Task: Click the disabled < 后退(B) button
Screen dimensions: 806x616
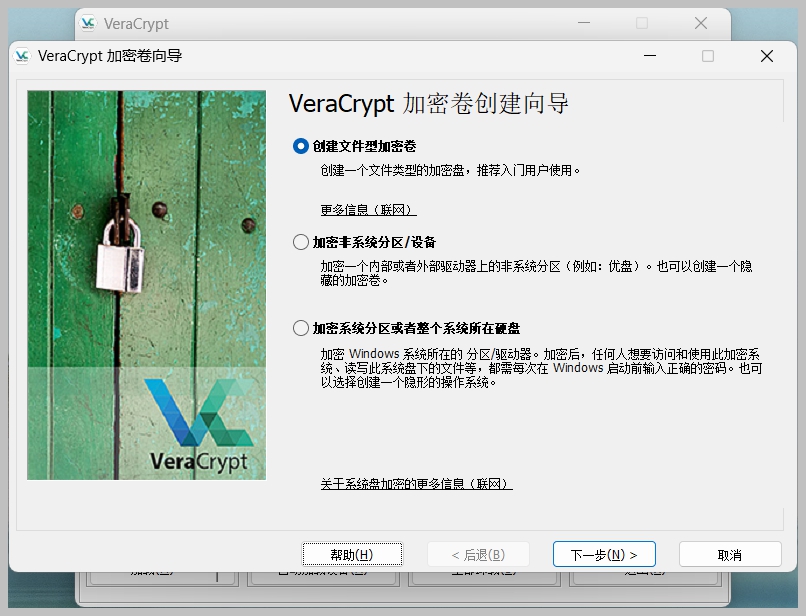Action: (x=478, y=555)
